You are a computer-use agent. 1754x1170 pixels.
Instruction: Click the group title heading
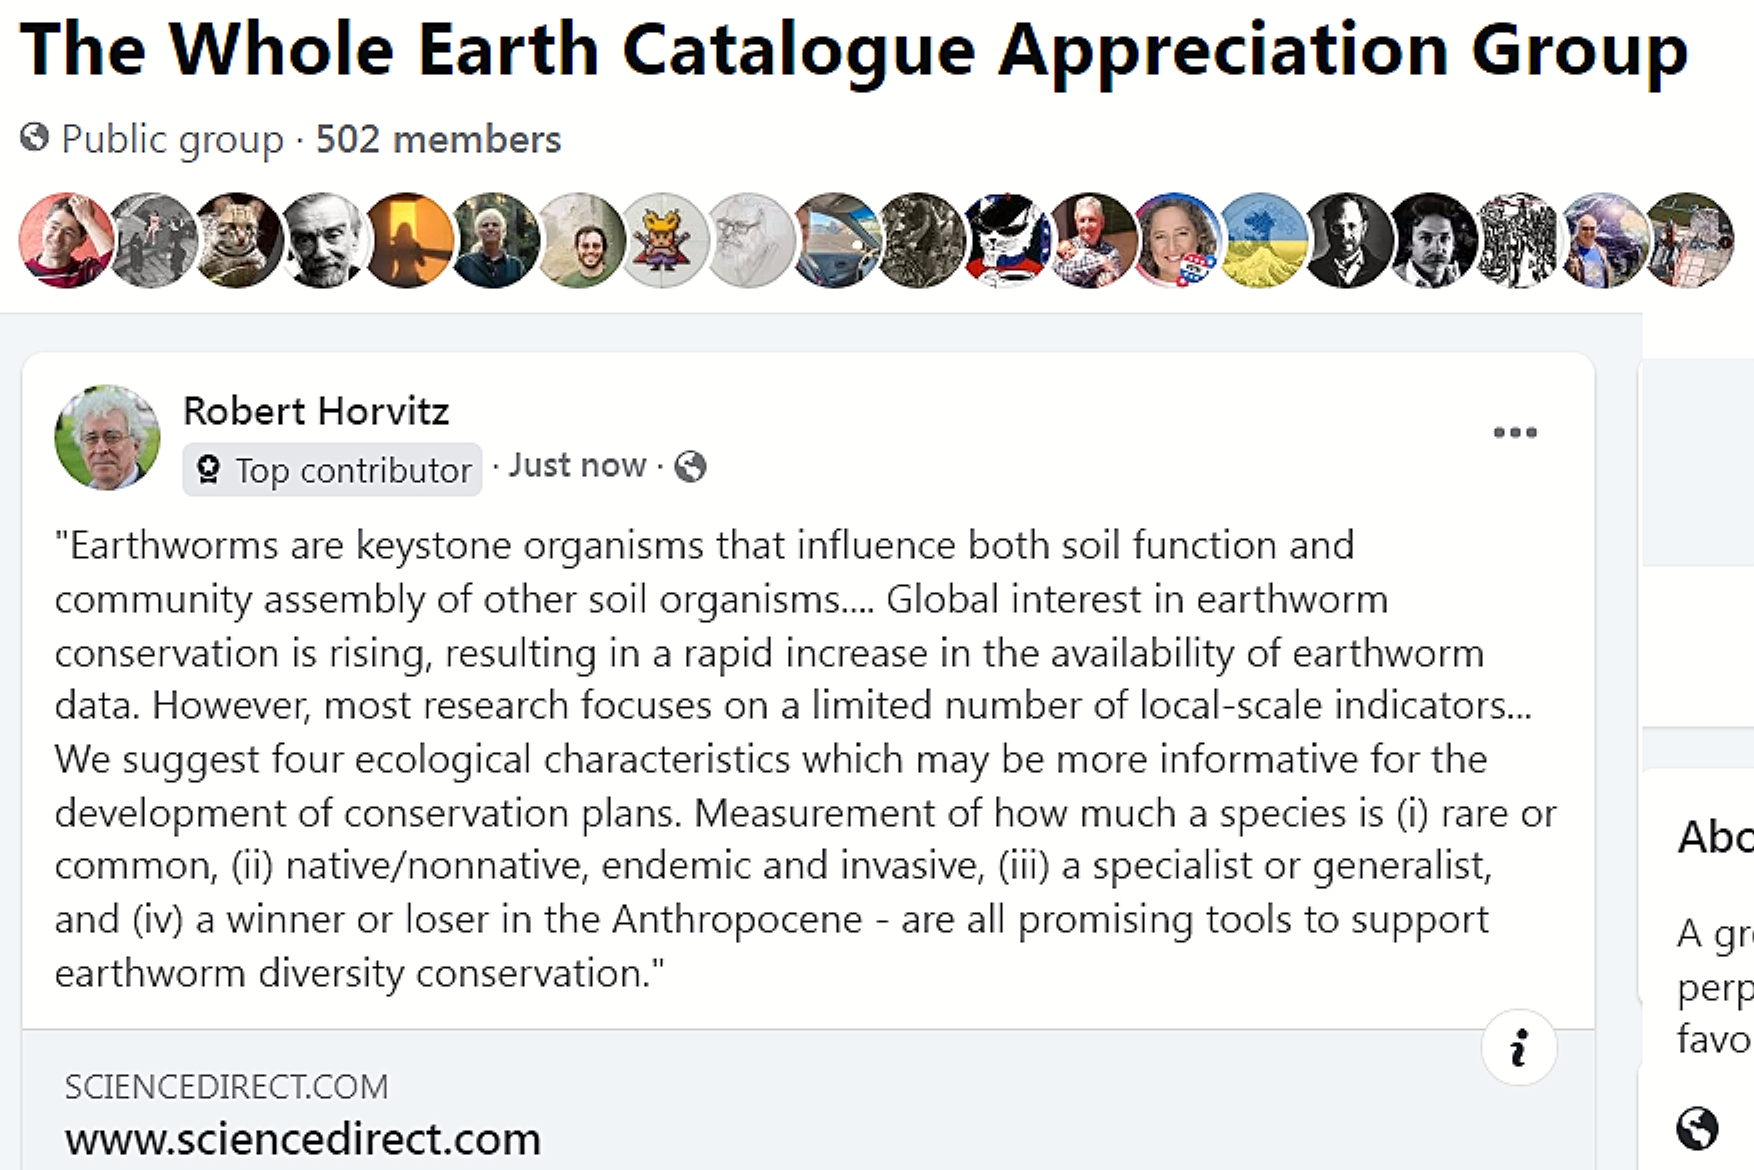[x=853, y=49]
